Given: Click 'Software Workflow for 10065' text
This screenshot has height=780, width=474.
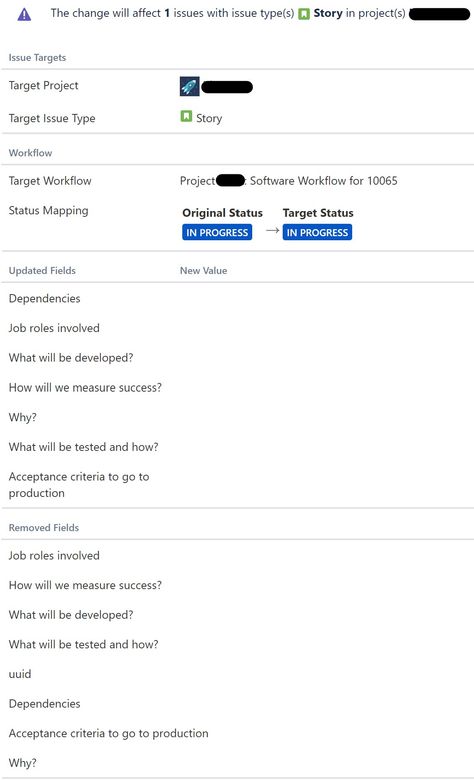Looking at the screenshot, I should (324, 181).
